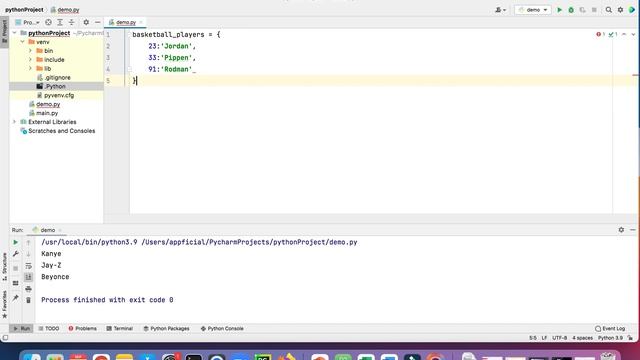Expand the lib folder
Image resolution: width=640 pixels, height=360 pixels.
point(30,69)
